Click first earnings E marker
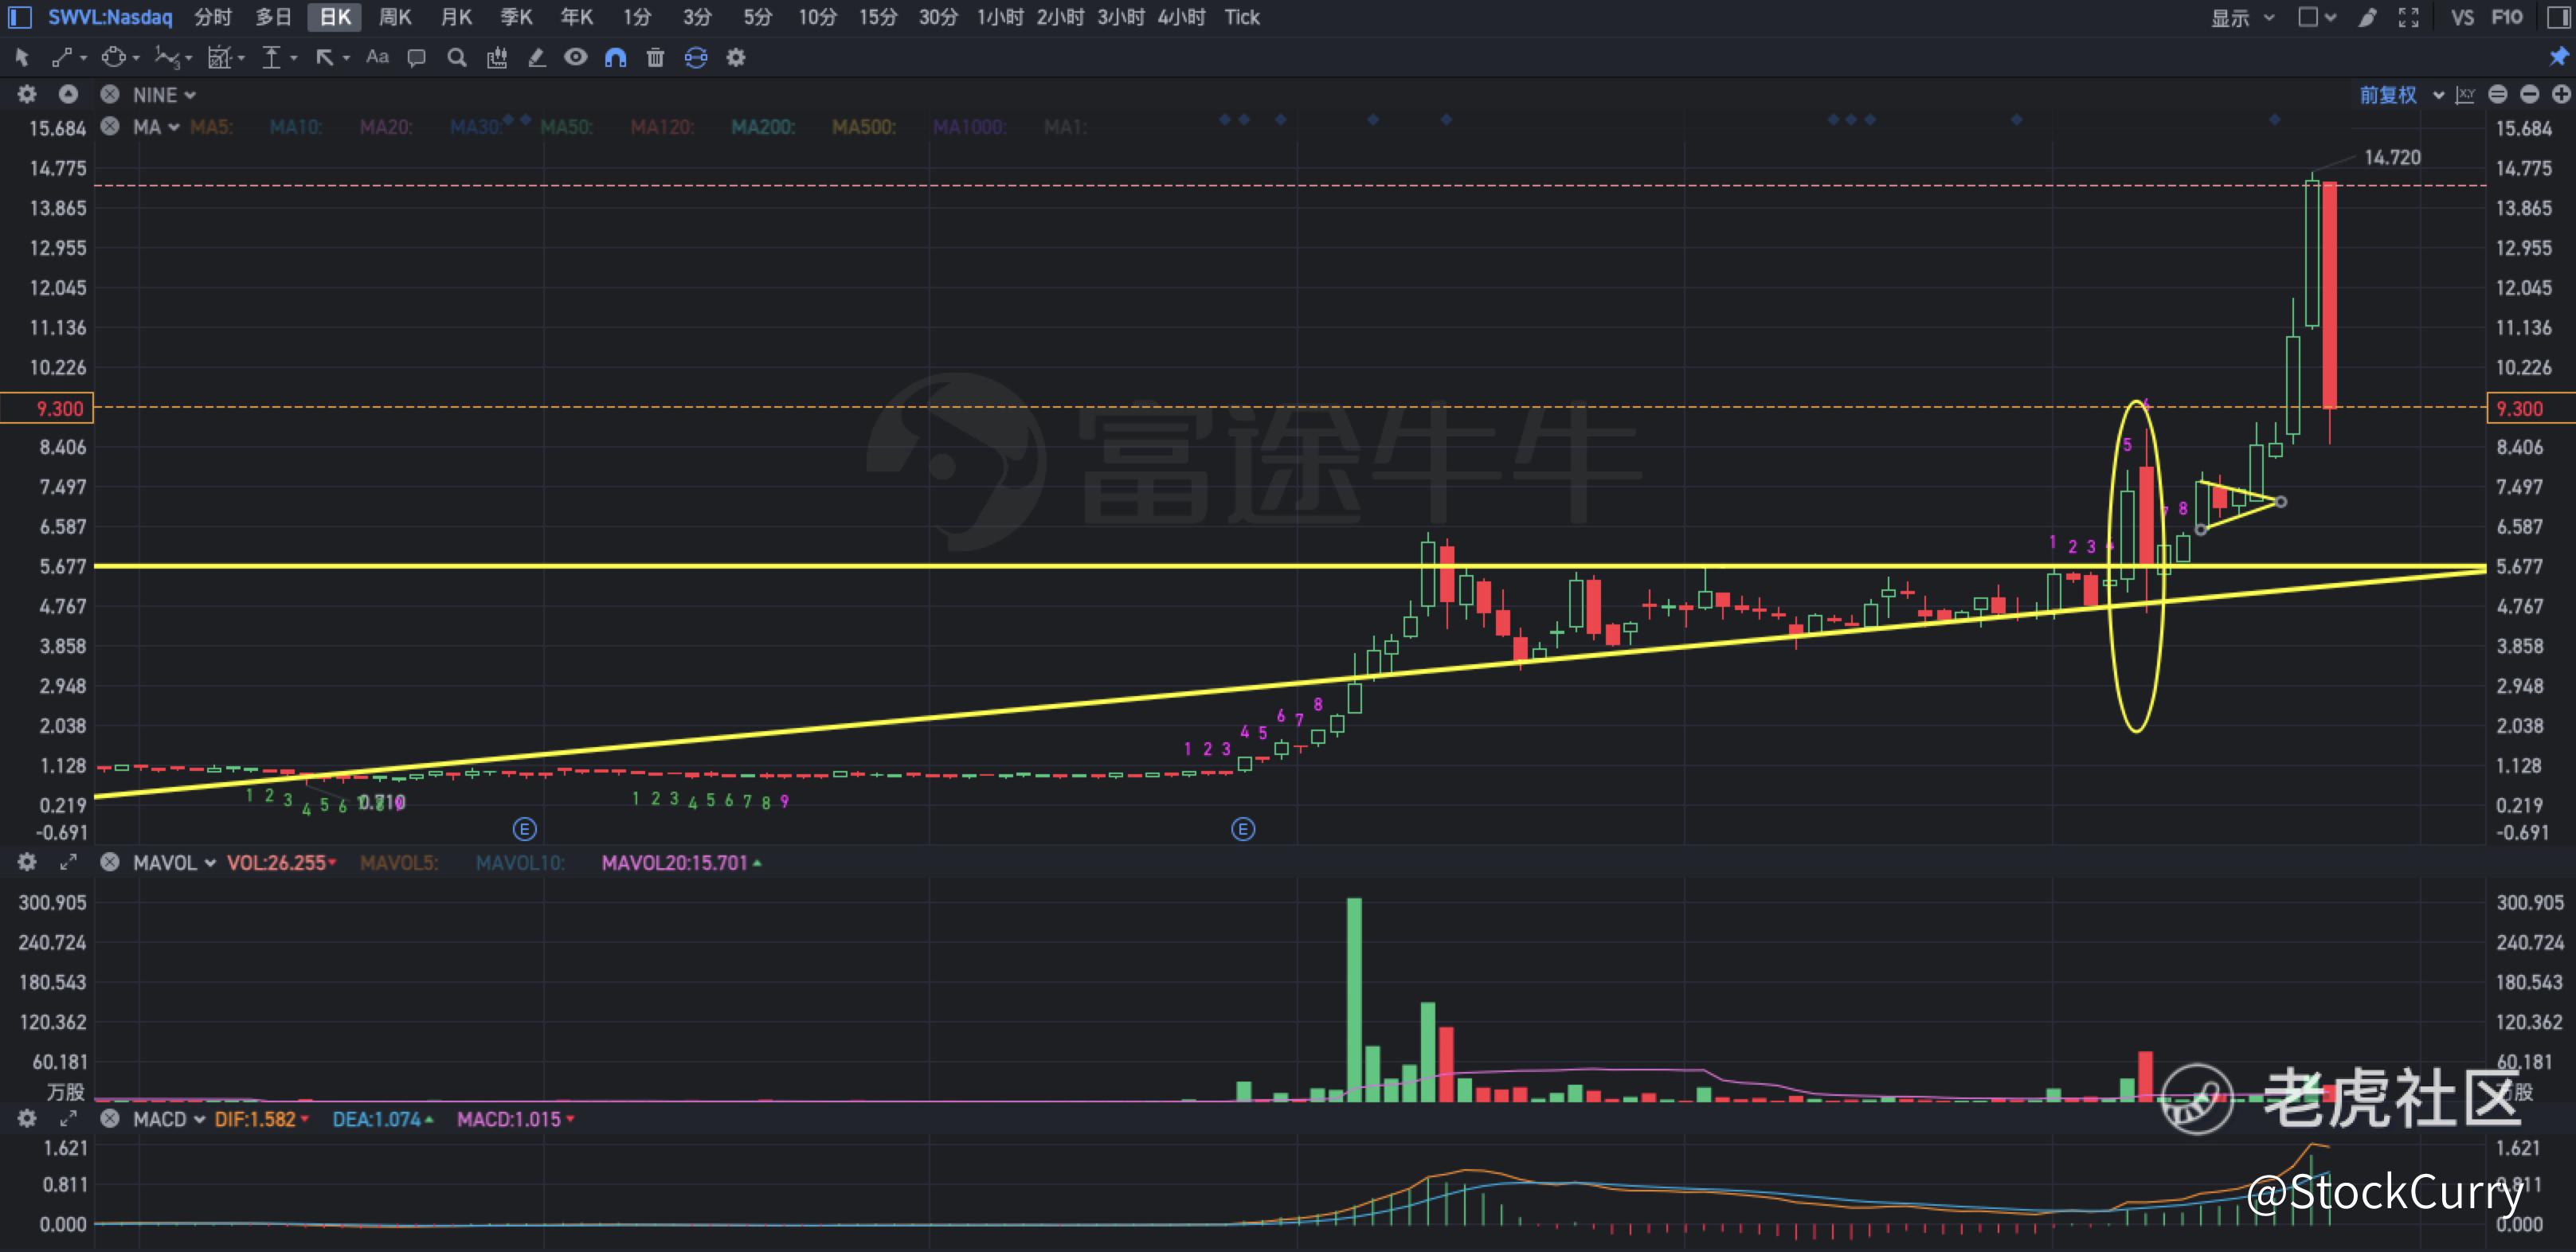2576x1252 pixels. 525,829
